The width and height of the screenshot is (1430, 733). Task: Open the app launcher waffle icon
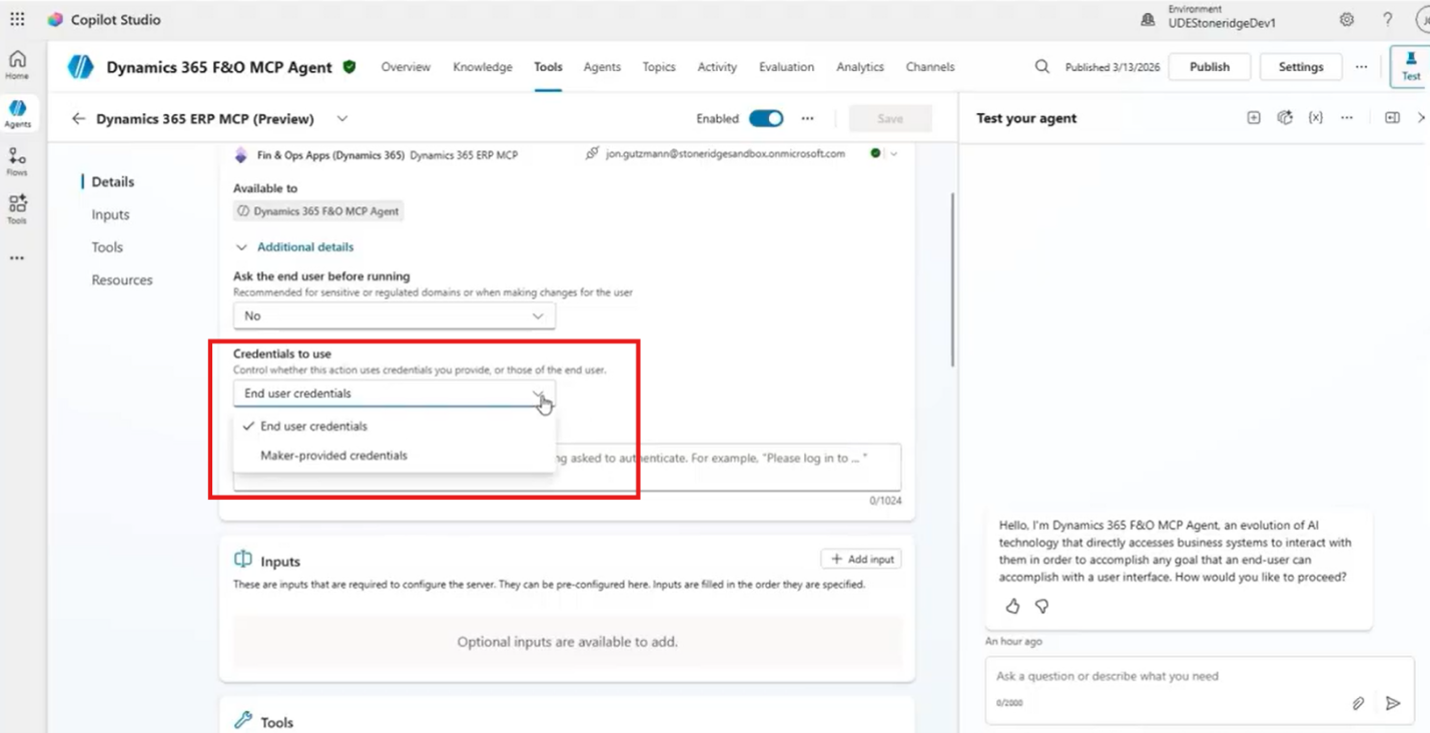17,19
